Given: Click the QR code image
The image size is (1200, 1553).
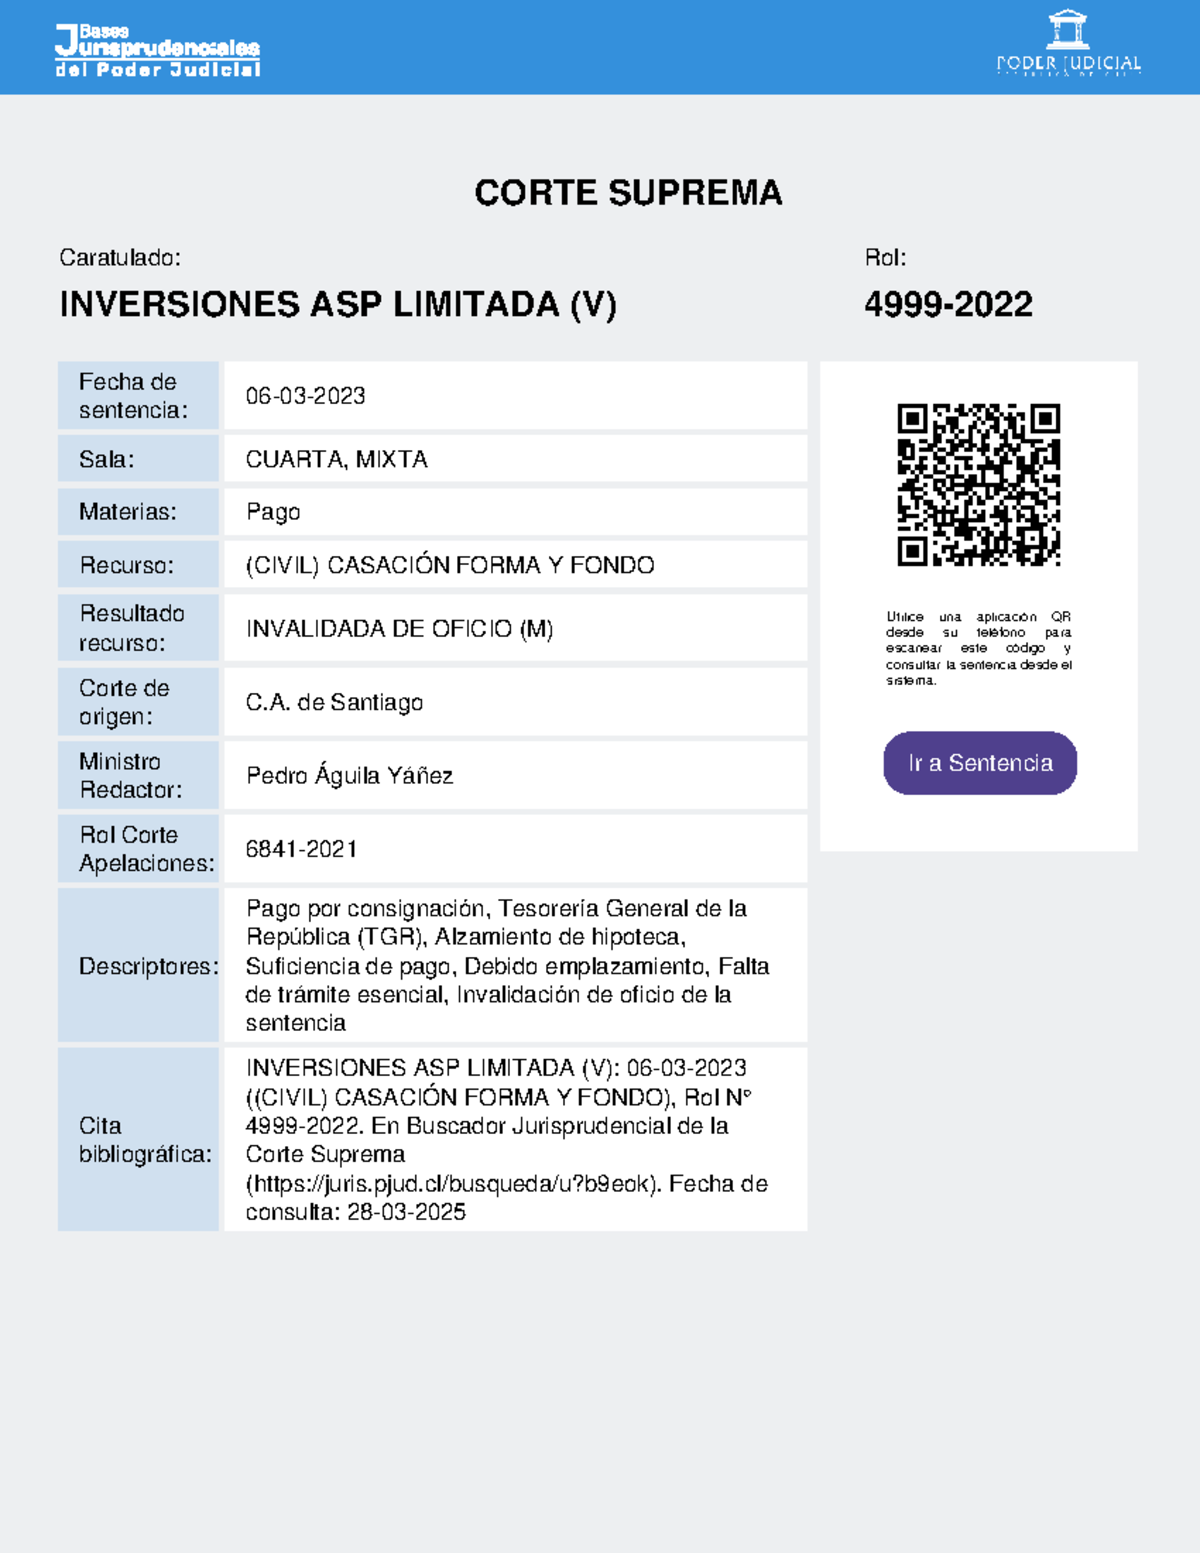Looking at the screenshot, I should point(978,485).
